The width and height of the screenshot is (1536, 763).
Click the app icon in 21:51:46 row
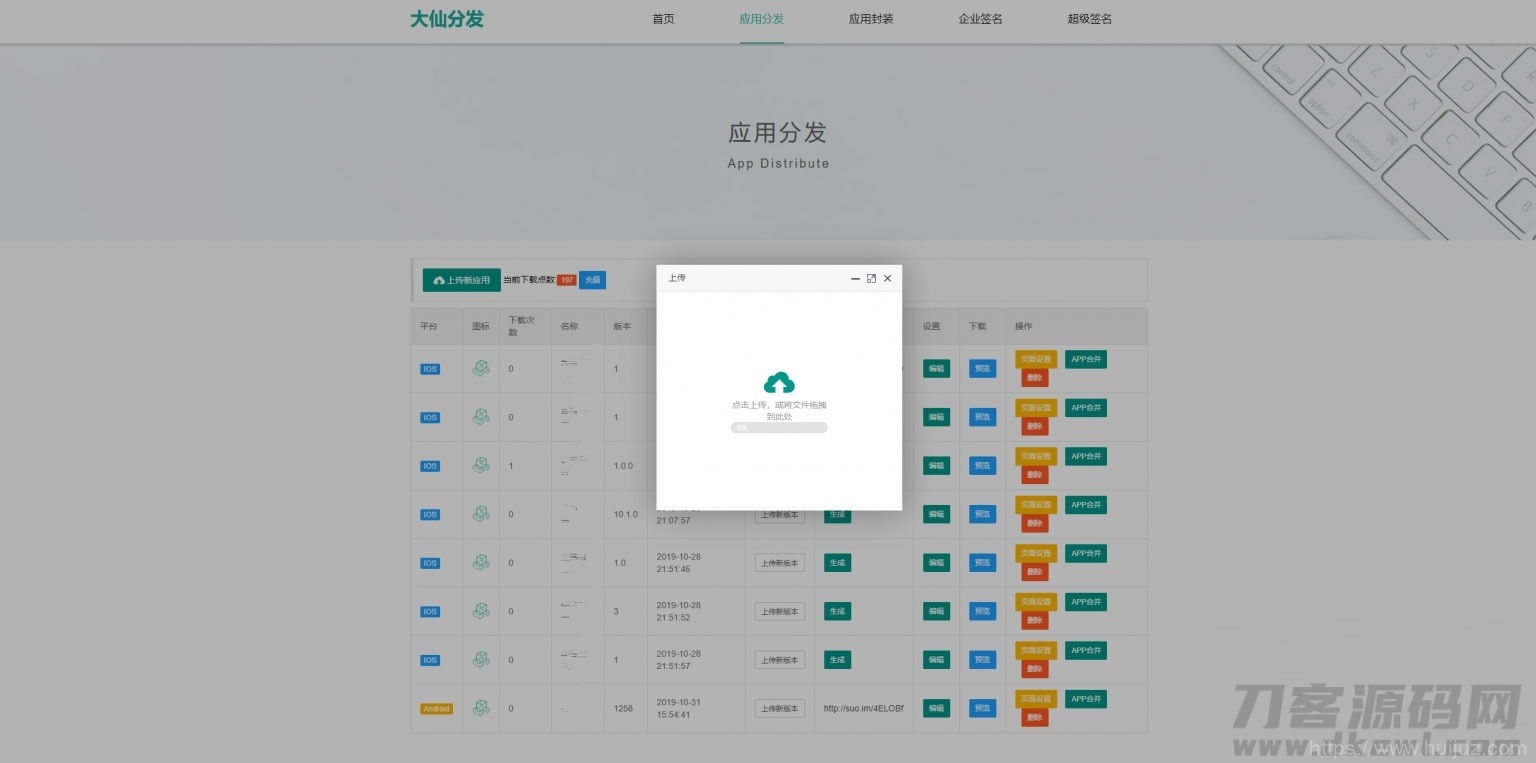click(x=481, y=562)
